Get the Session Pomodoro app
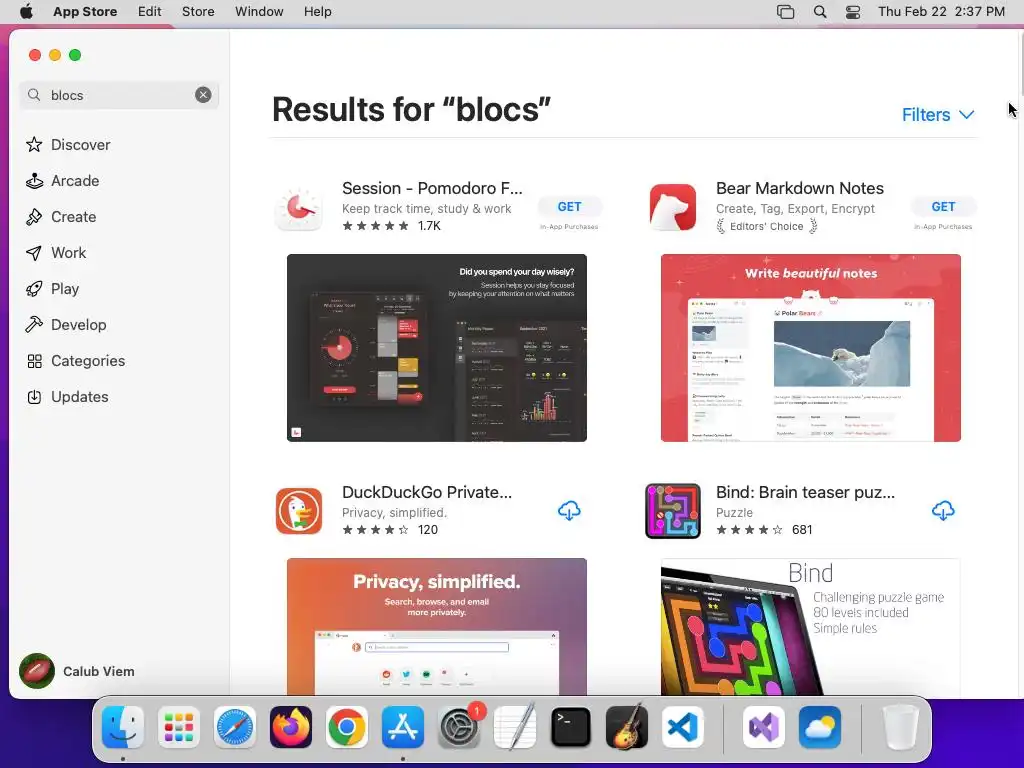The width and height of the screenshot is (1024, 768). (x=569, y=206)
